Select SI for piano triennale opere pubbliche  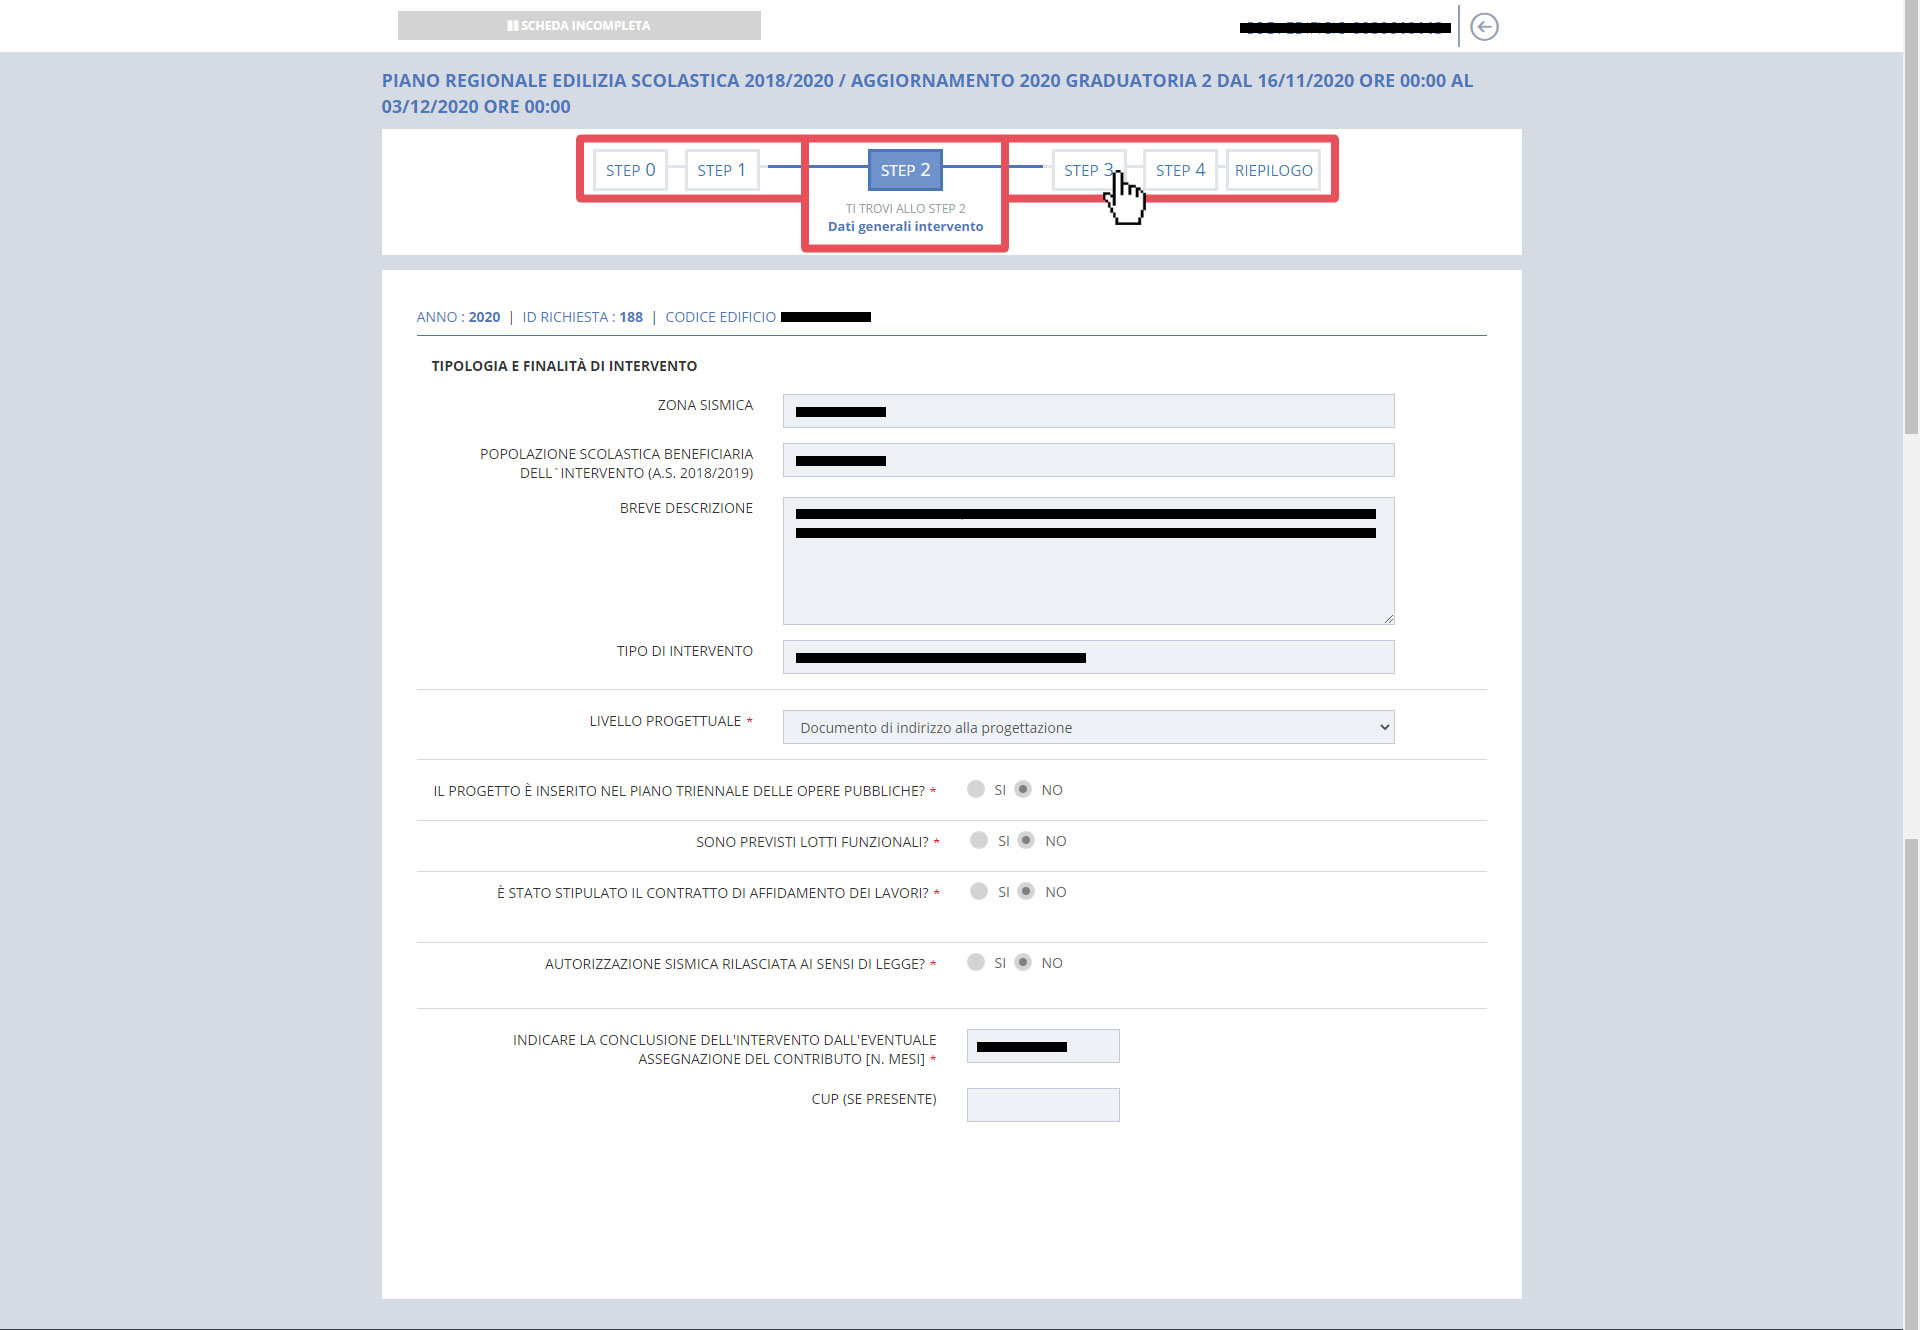click(976, 790)
